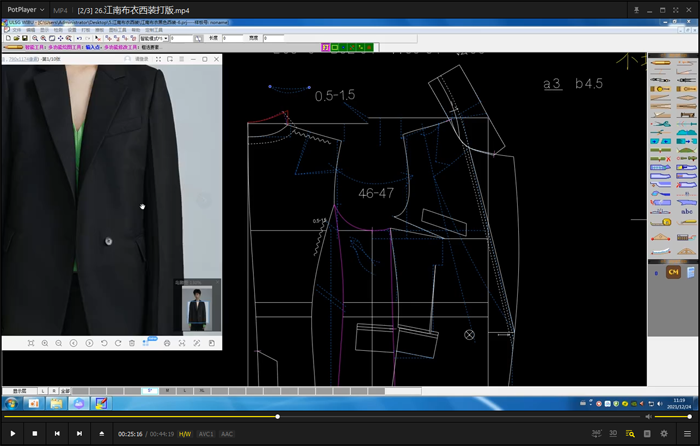
Task: Click the navigator thumbnail of model
Action: (197, 308)
